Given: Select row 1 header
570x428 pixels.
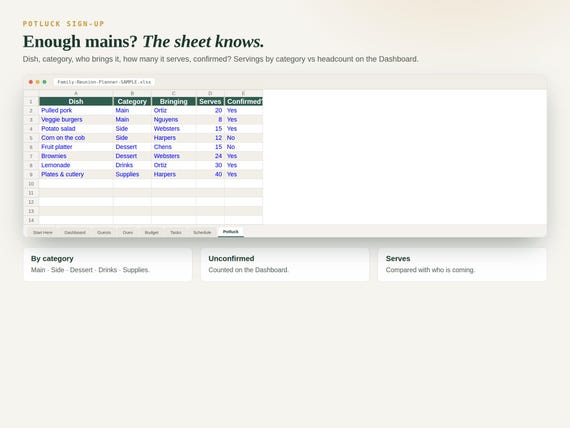Looking at the screenshot, I should [x=31, y=101].
